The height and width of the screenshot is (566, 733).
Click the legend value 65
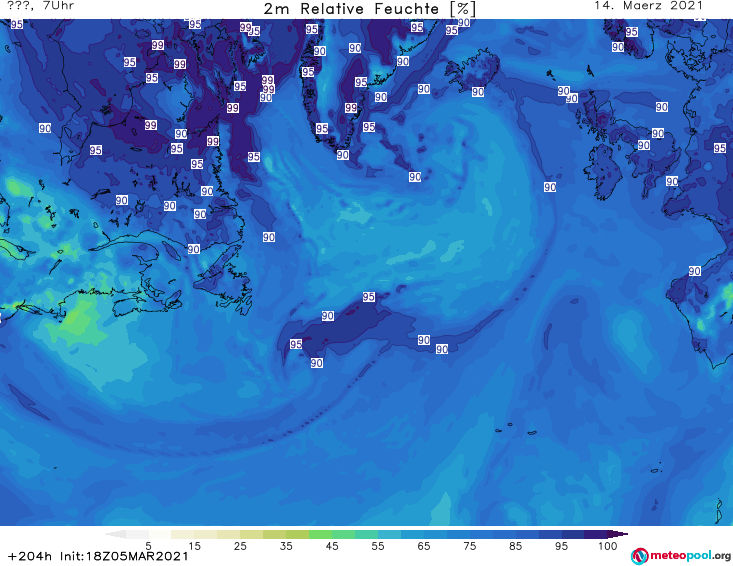[424, 546]
